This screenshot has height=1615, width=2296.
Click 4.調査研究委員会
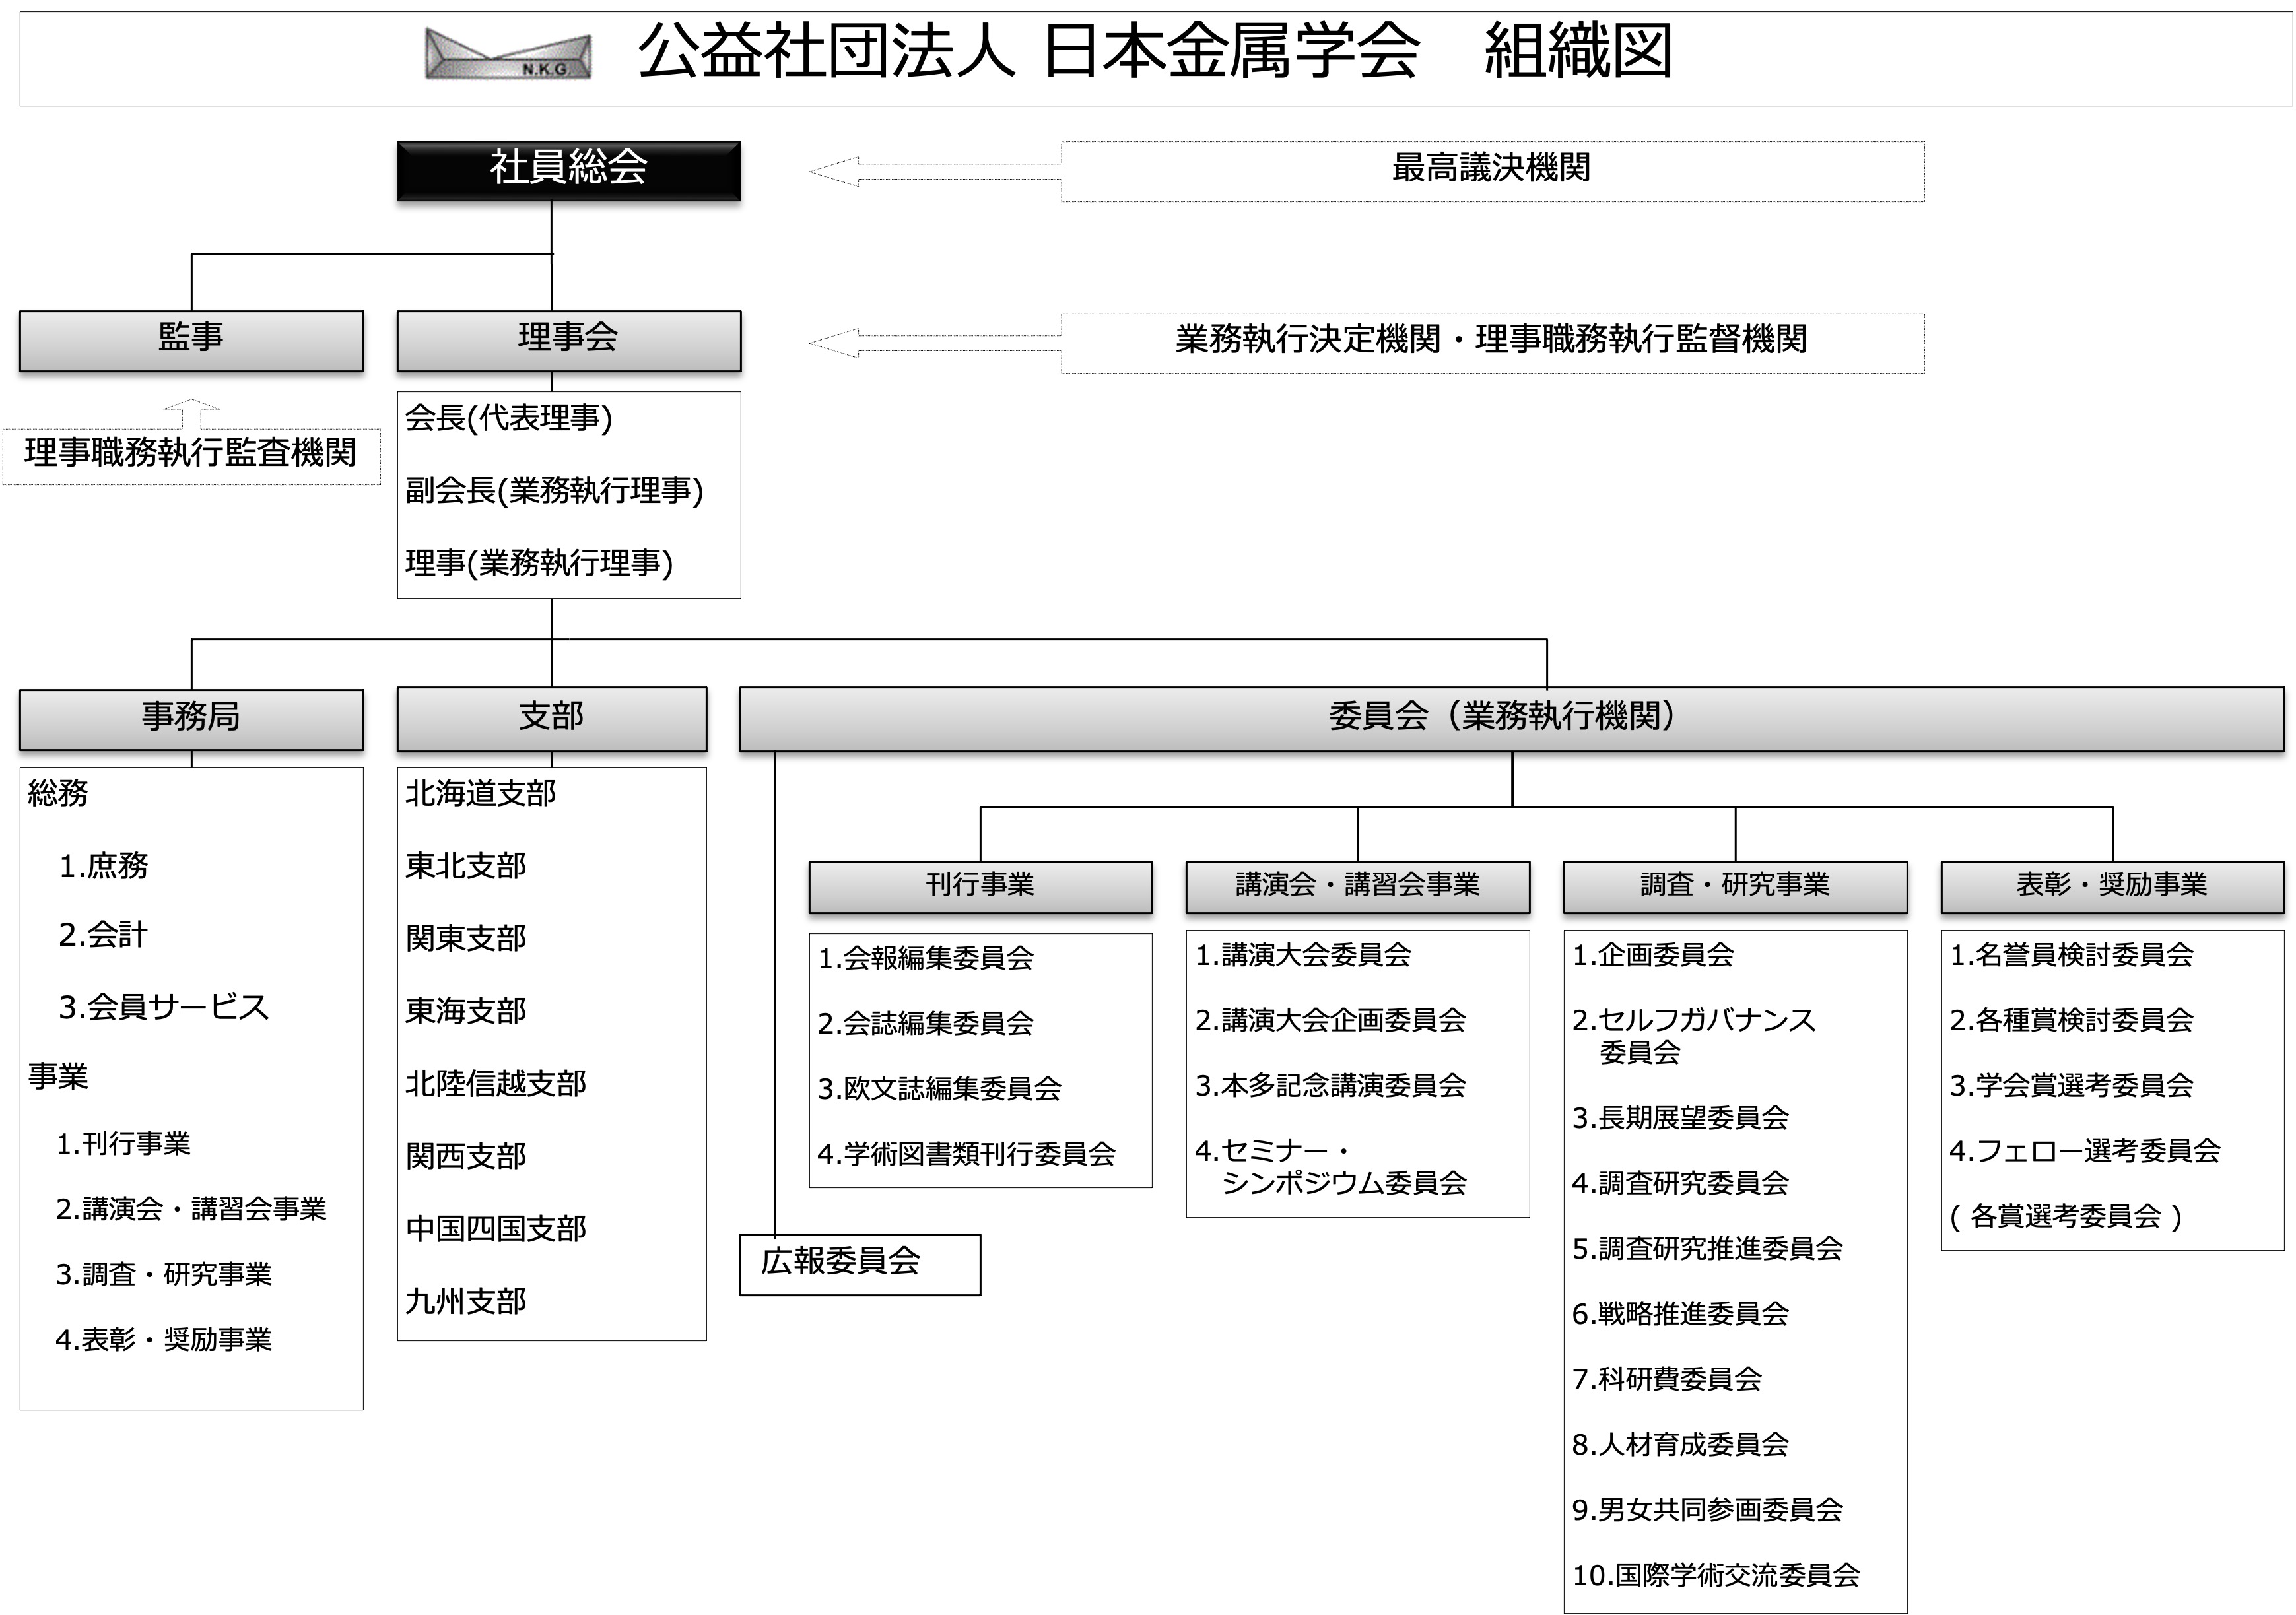(x=1681, y=1184)
